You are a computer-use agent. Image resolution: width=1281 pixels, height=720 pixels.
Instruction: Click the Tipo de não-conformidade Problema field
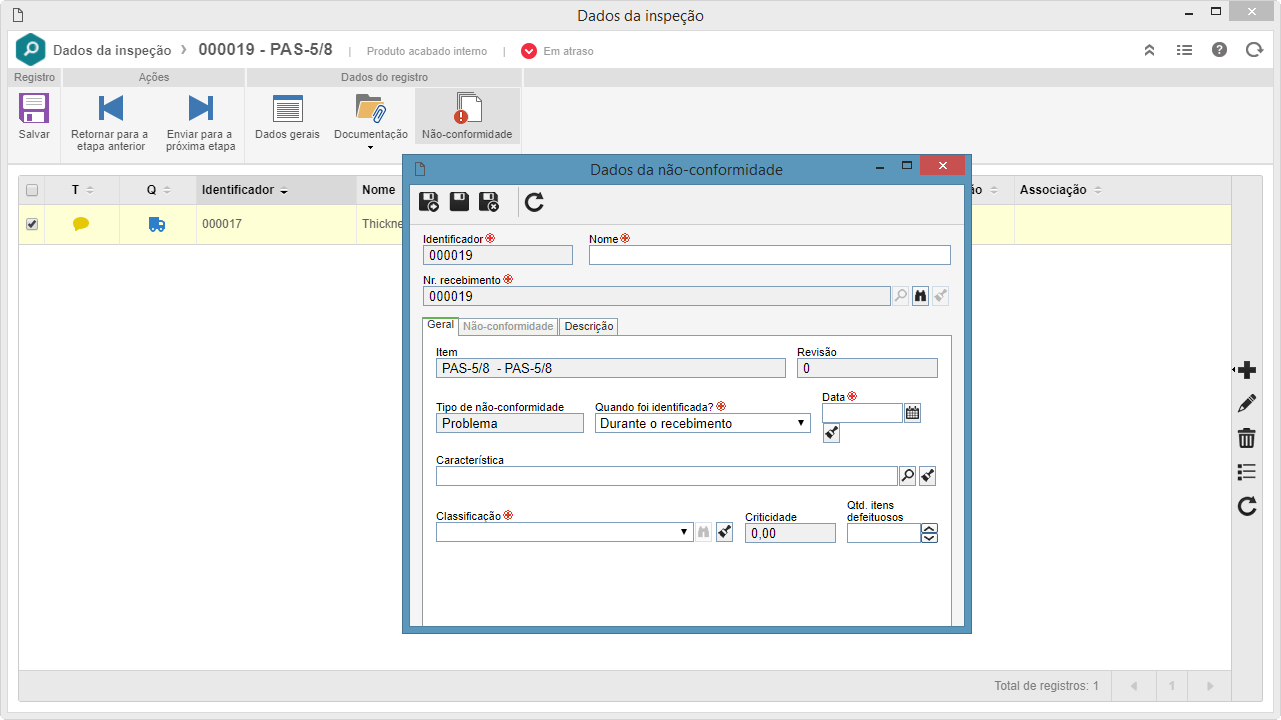[x=510, y=423]
